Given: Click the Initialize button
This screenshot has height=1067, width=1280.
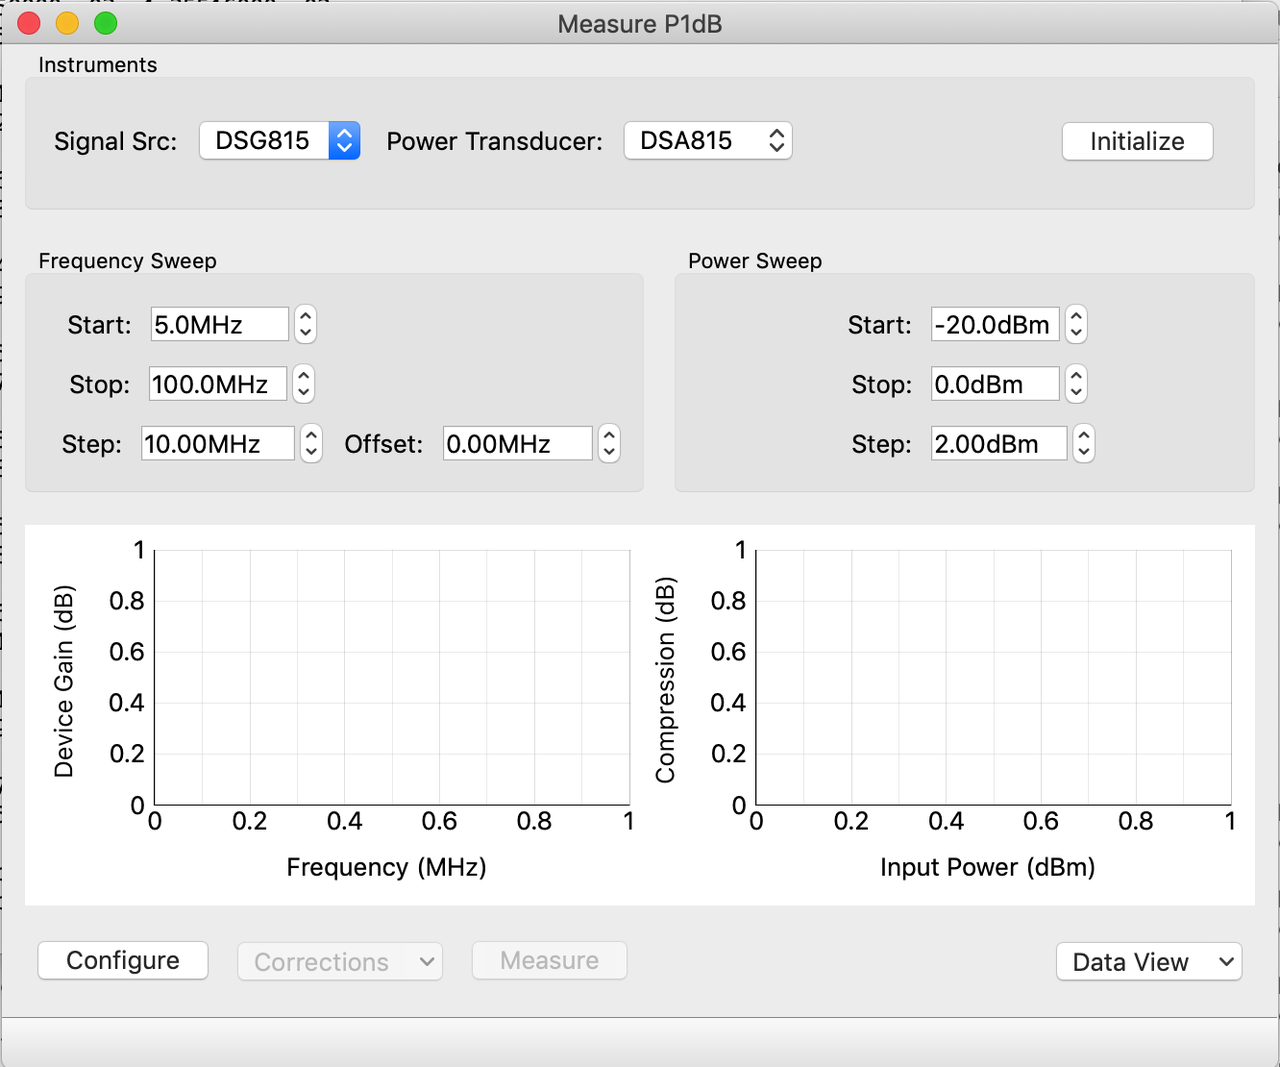Looking at the screenshot, I should pos(1137,141).
